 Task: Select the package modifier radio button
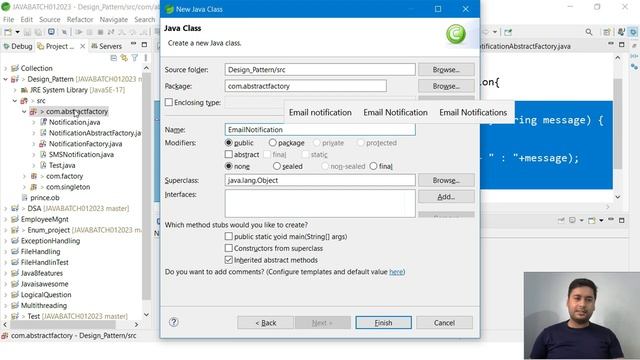[x=273, y=142]
